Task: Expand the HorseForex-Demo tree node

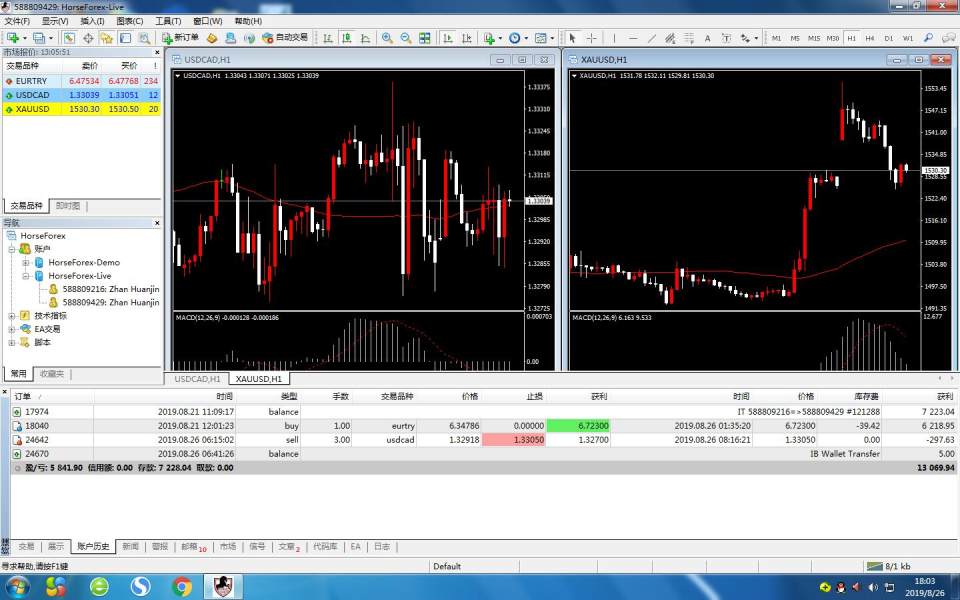Action: tap(26, 262)
